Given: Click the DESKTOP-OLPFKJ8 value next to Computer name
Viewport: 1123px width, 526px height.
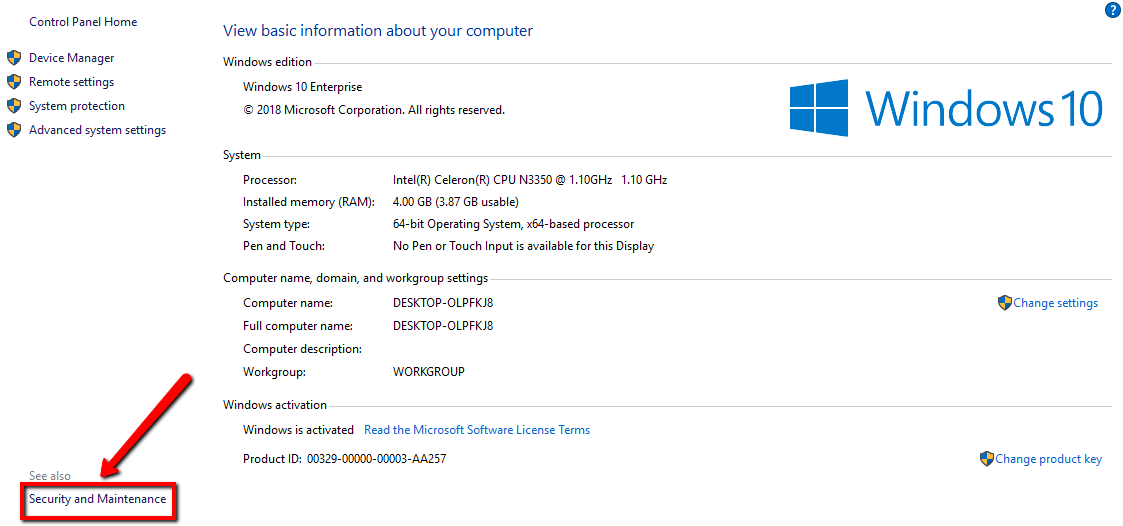Looking at the screenshot, I should tap(443, 302).
